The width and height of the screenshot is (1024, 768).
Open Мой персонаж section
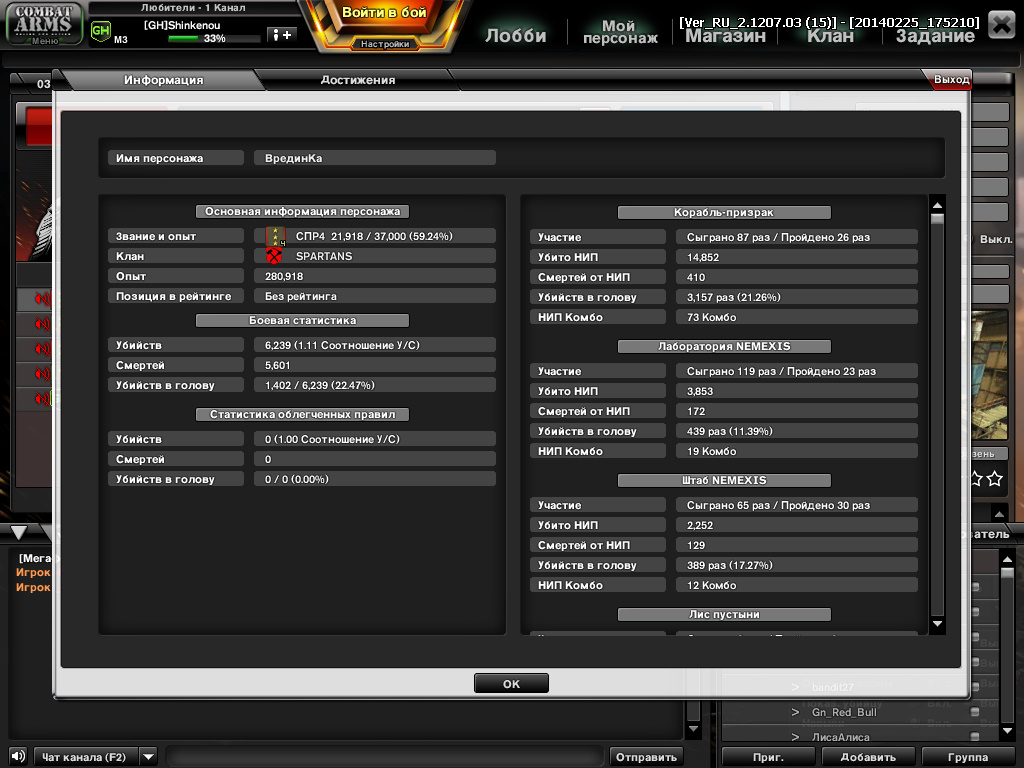[620, 32]
